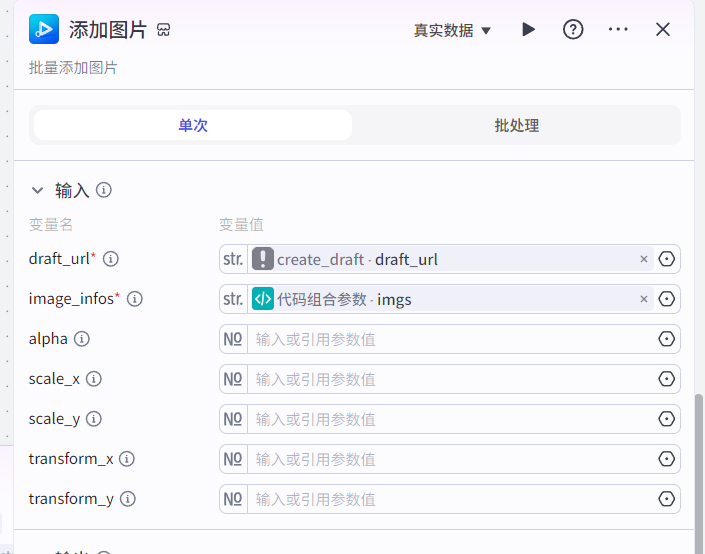The image size is (705, 554).
Task: Select the 单次 tab
Action: [x=193, y=125]
